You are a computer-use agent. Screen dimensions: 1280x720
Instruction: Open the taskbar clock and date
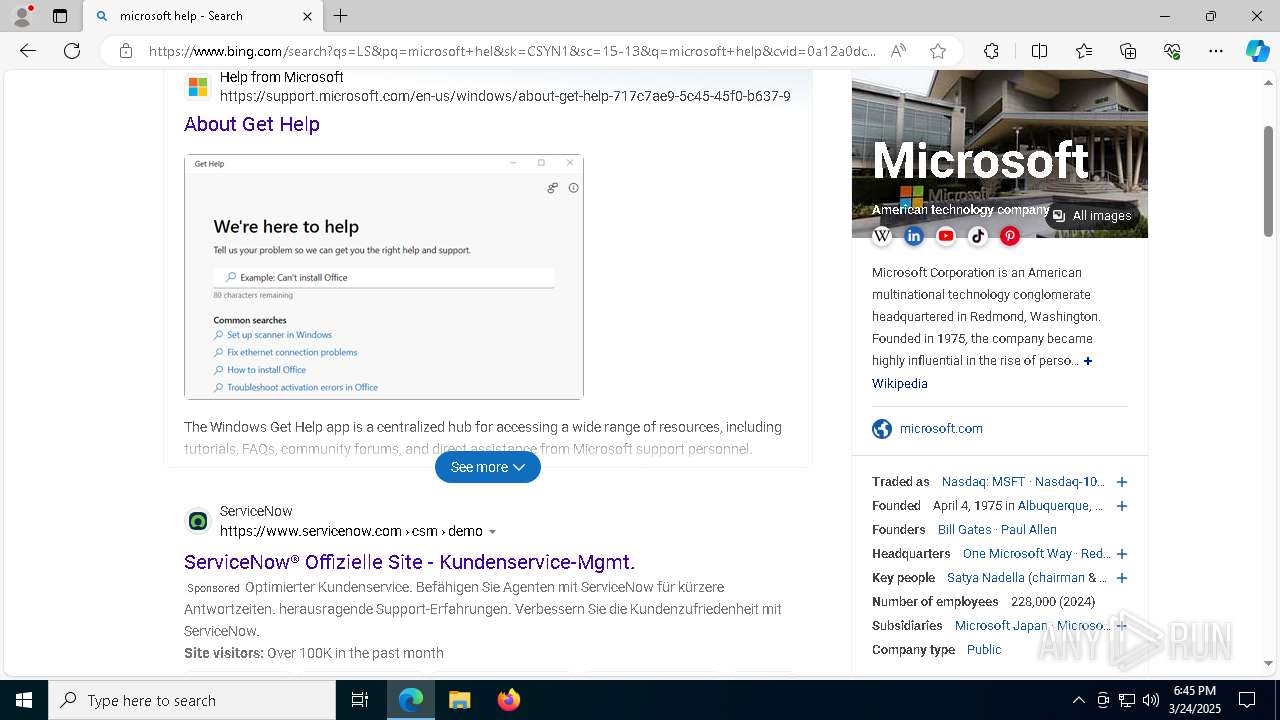coord(1194,700)
